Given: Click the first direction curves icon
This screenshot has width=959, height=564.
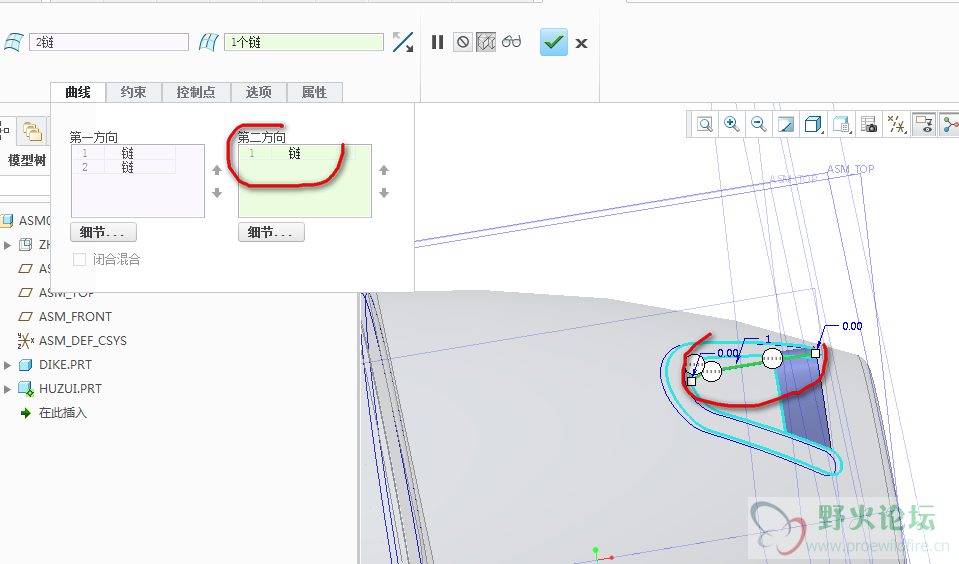Looking at the screenshot, I should point(13,42).
